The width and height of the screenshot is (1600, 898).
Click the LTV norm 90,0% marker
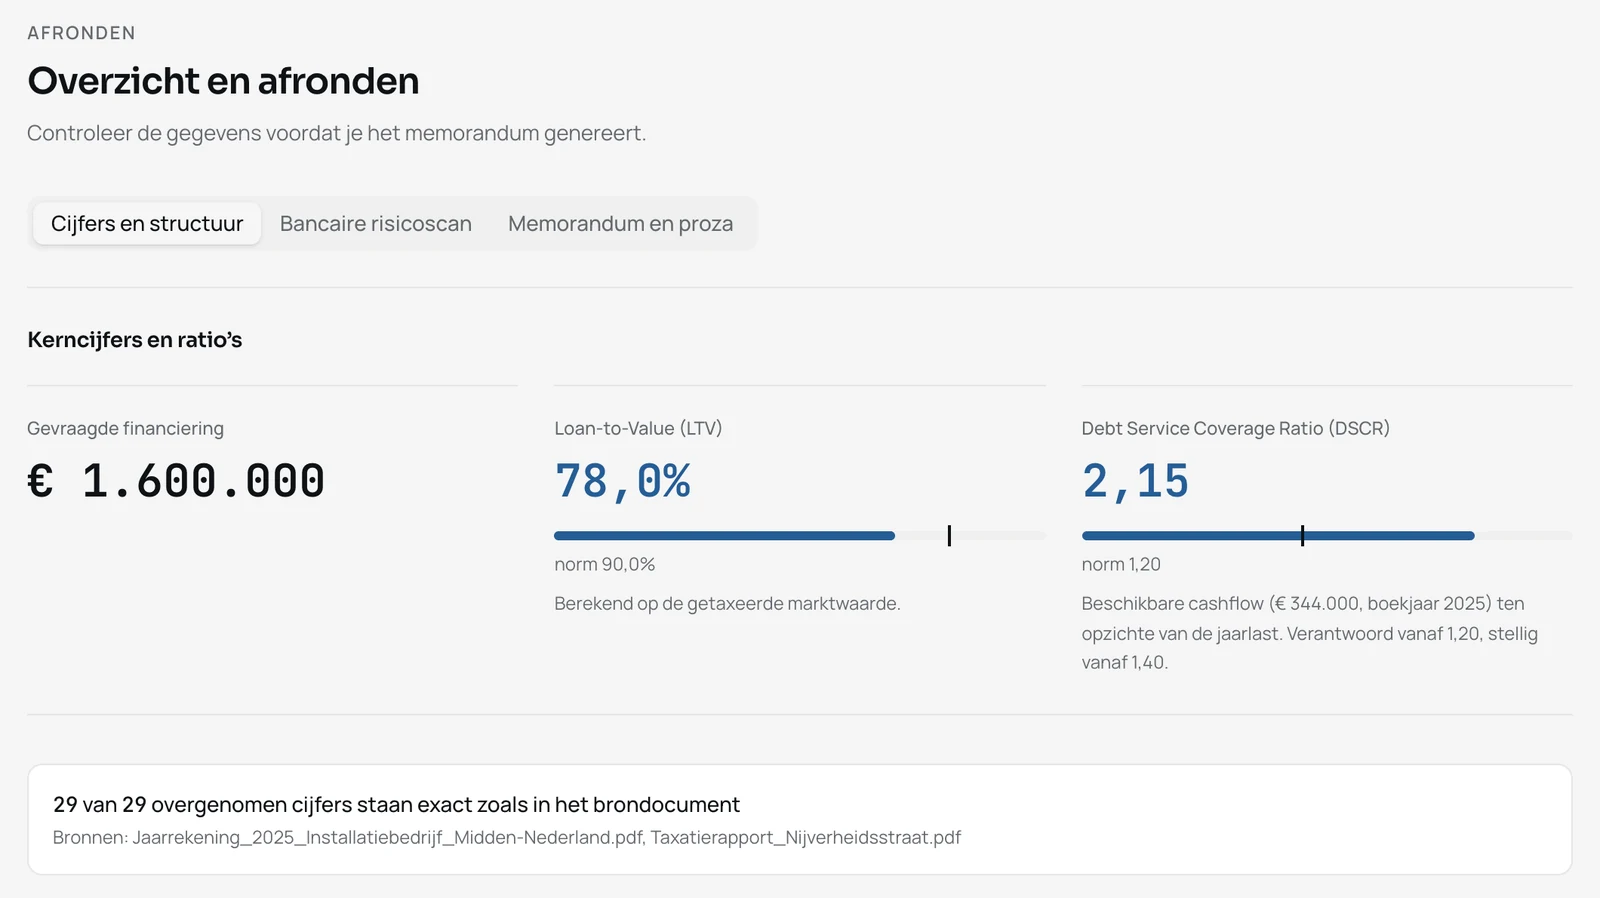coord(949,536)
